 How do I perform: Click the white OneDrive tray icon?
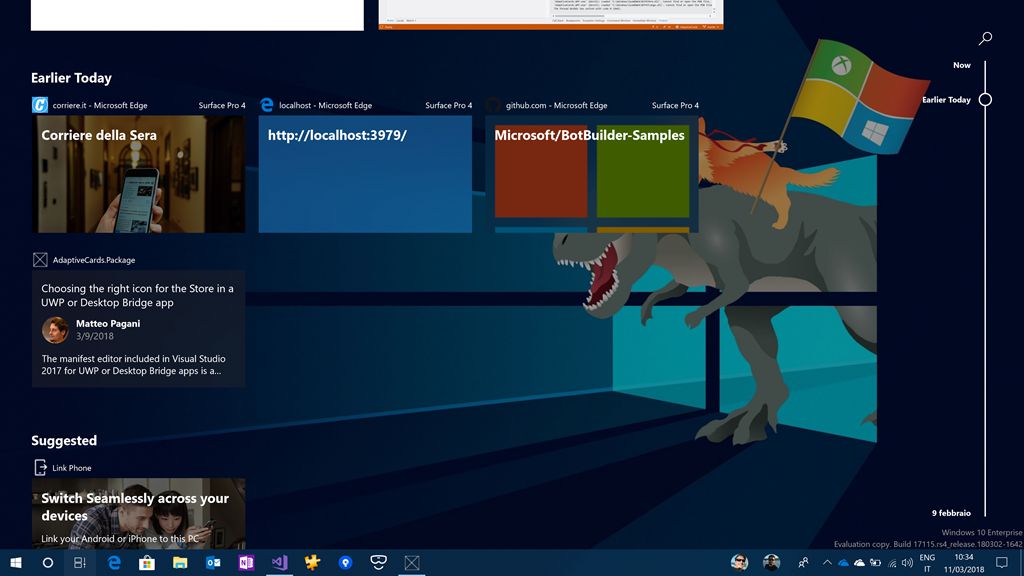pos(859,563)
